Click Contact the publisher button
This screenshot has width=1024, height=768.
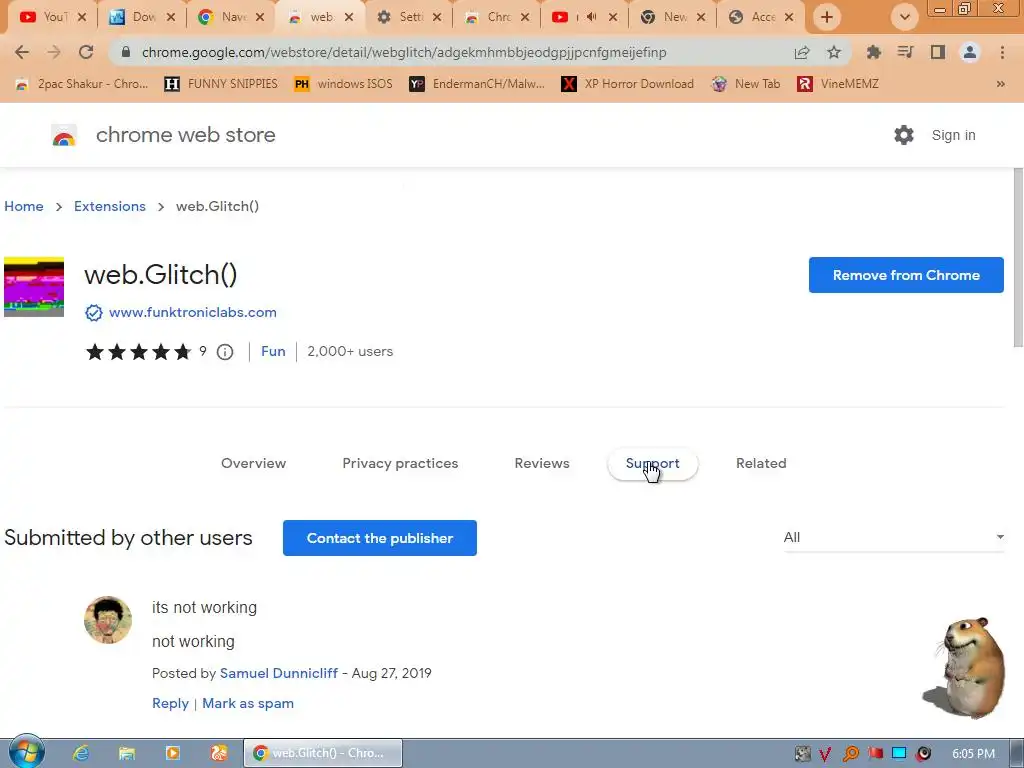point(379,538)
